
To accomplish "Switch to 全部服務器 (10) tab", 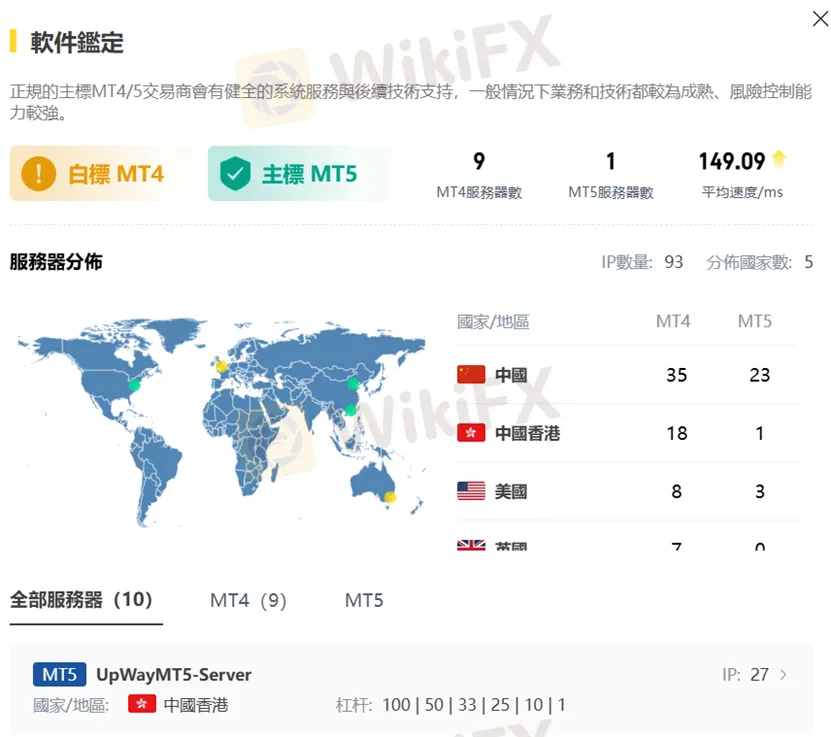I will coord(81,600).
